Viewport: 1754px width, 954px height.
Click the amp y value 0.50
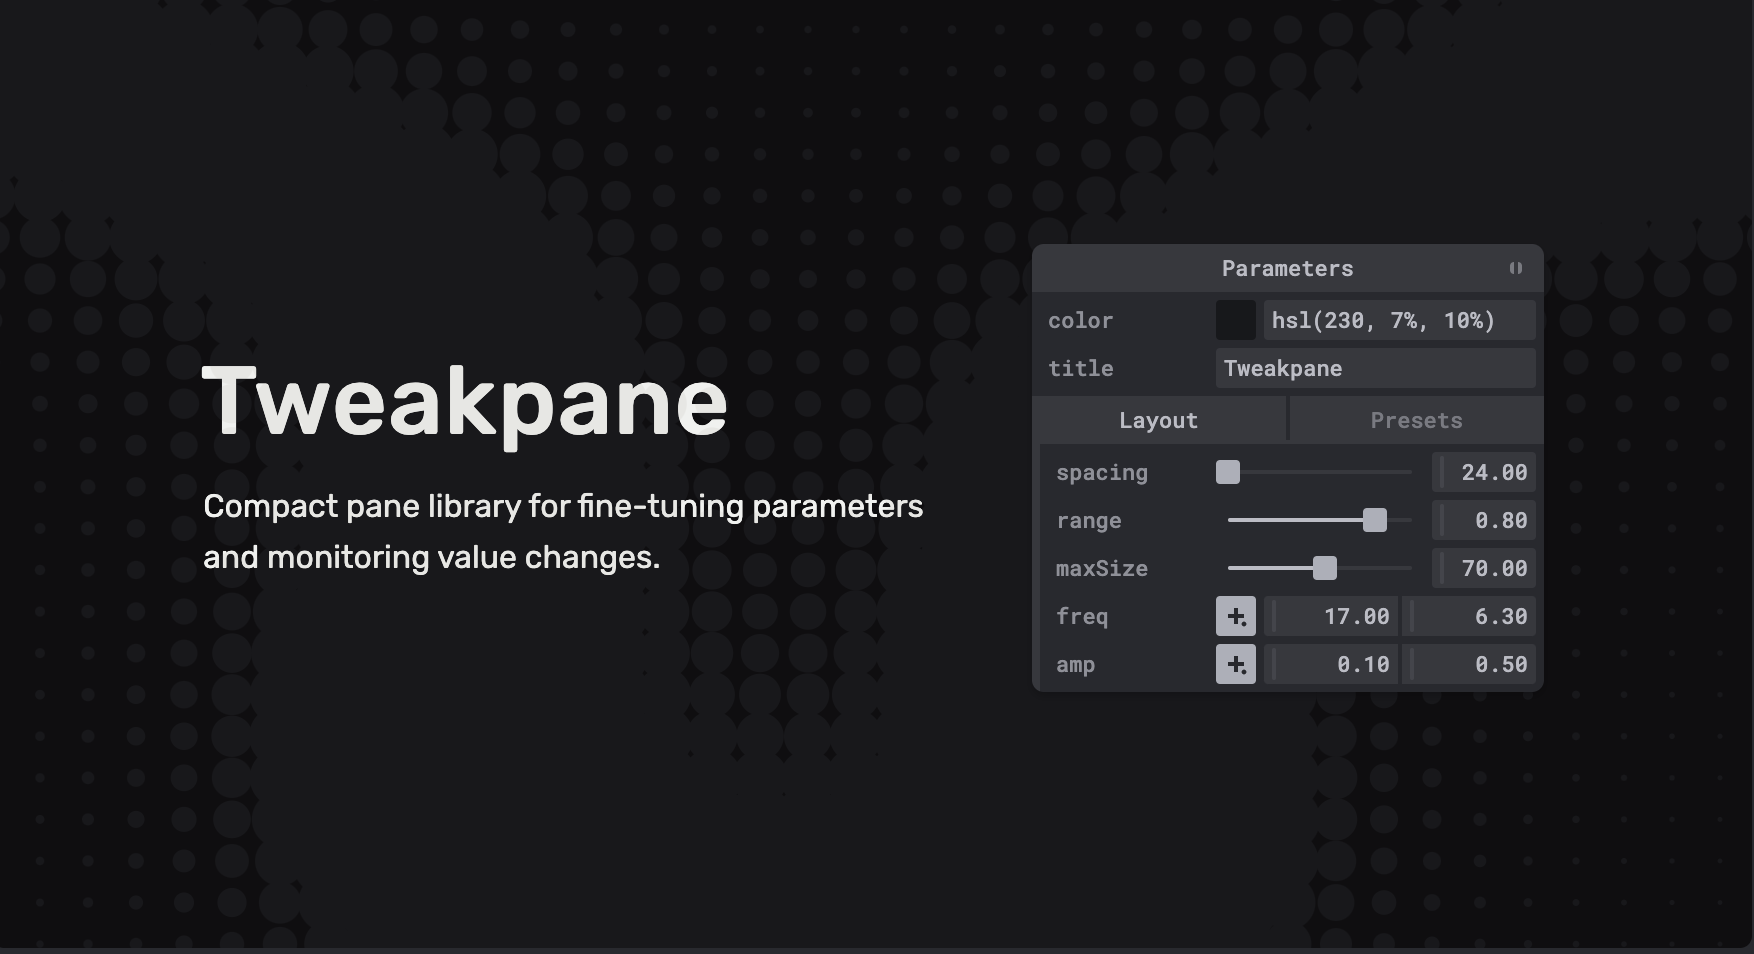point(1470,664)
